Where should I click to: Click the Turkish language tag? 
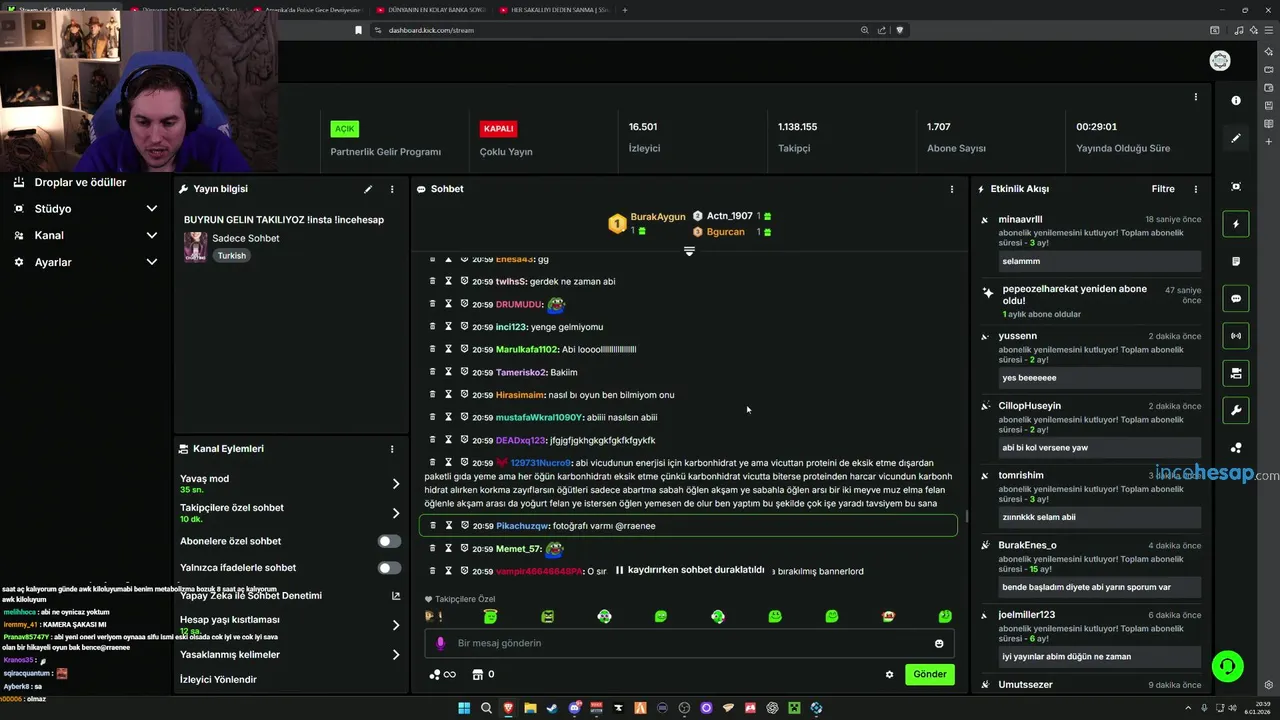(232, 256)
